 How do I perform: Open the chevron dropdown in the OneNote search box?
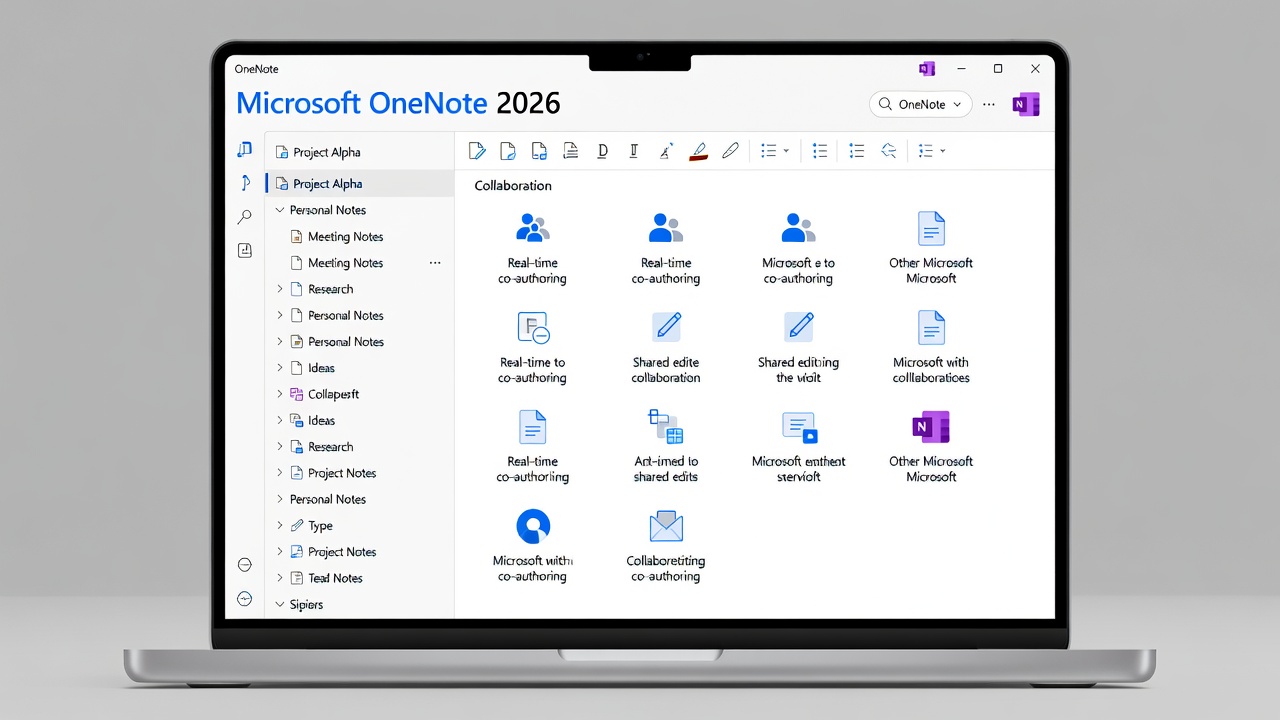click(957, 104)
